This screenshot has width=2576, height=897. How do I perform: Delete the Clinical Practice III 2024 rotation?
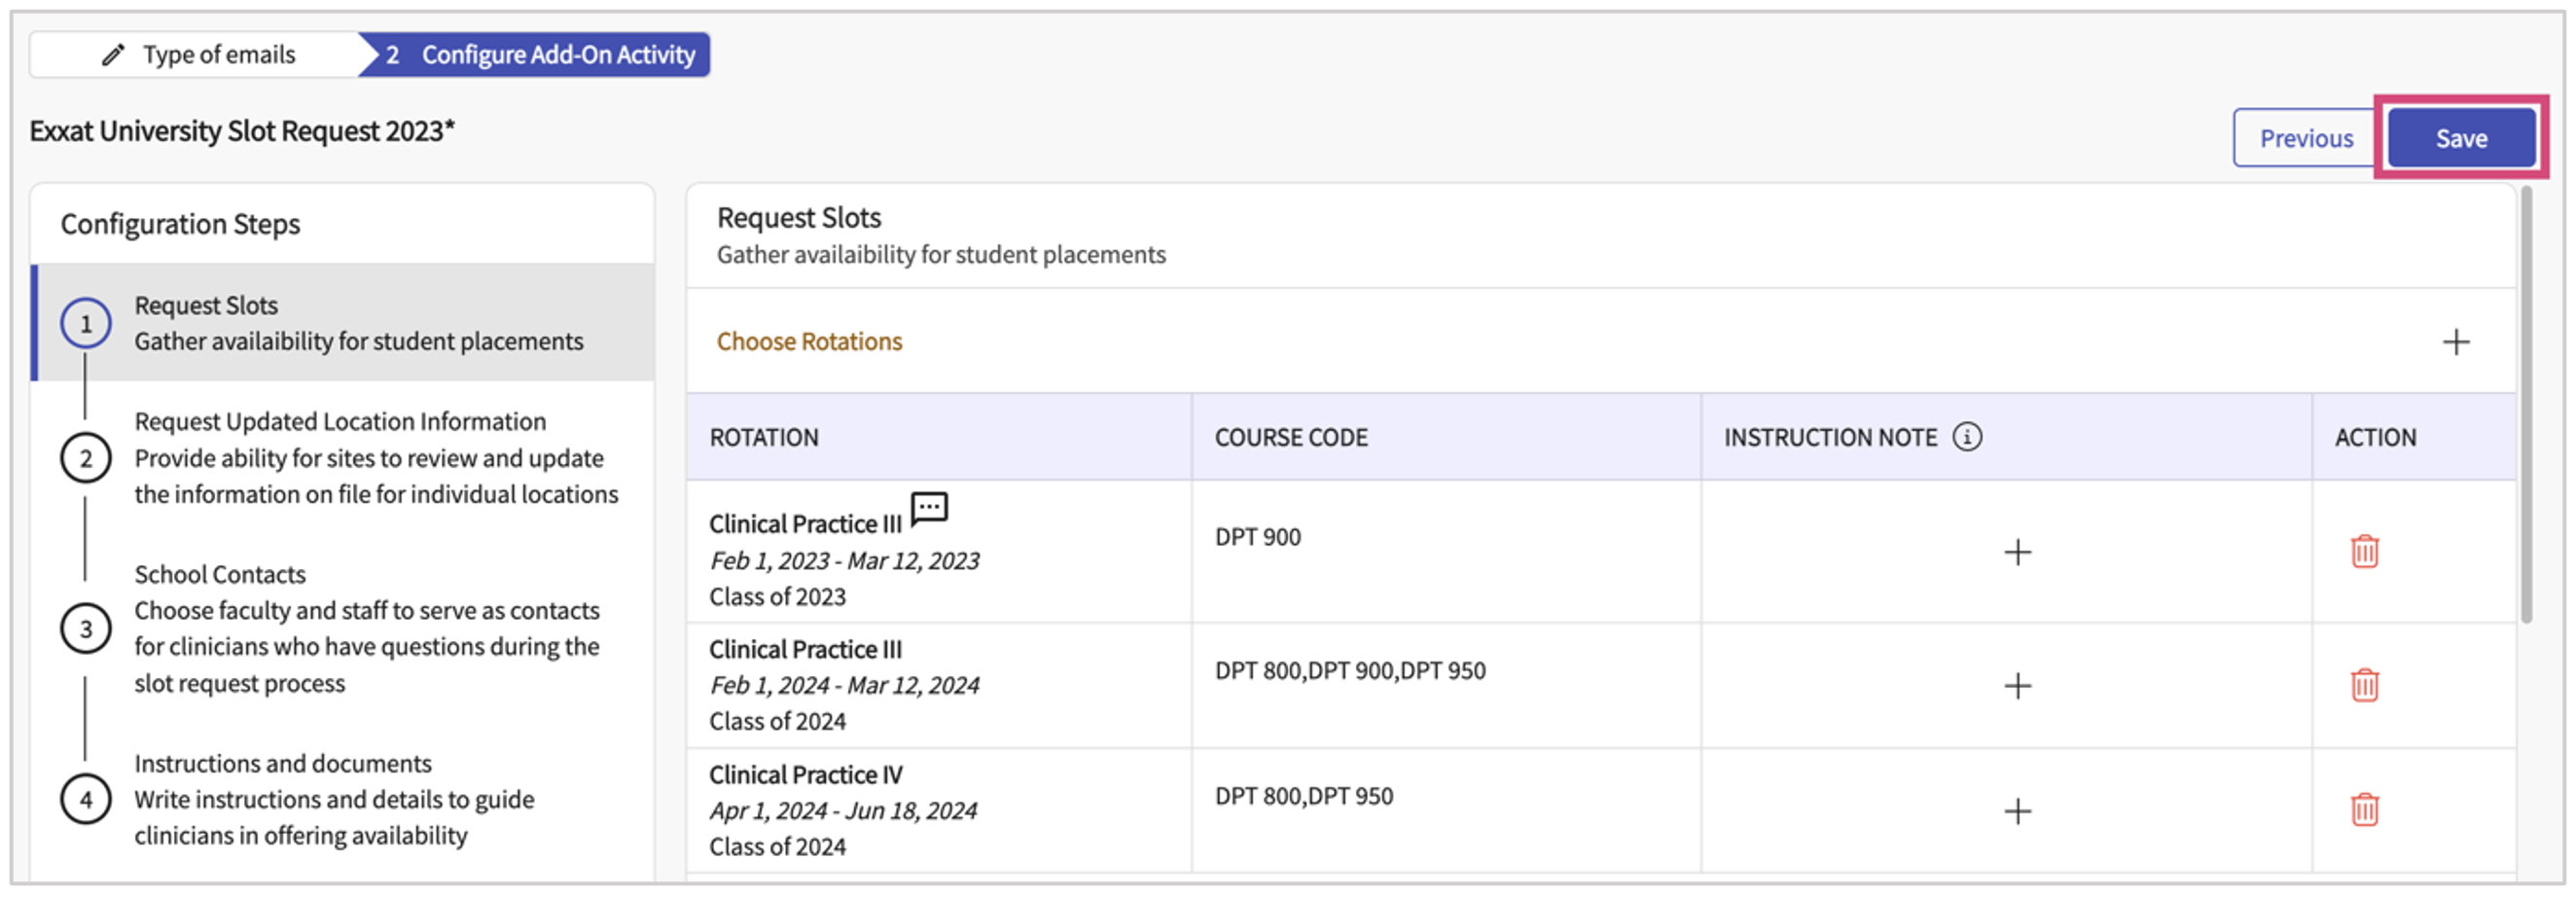point(2364,686)
